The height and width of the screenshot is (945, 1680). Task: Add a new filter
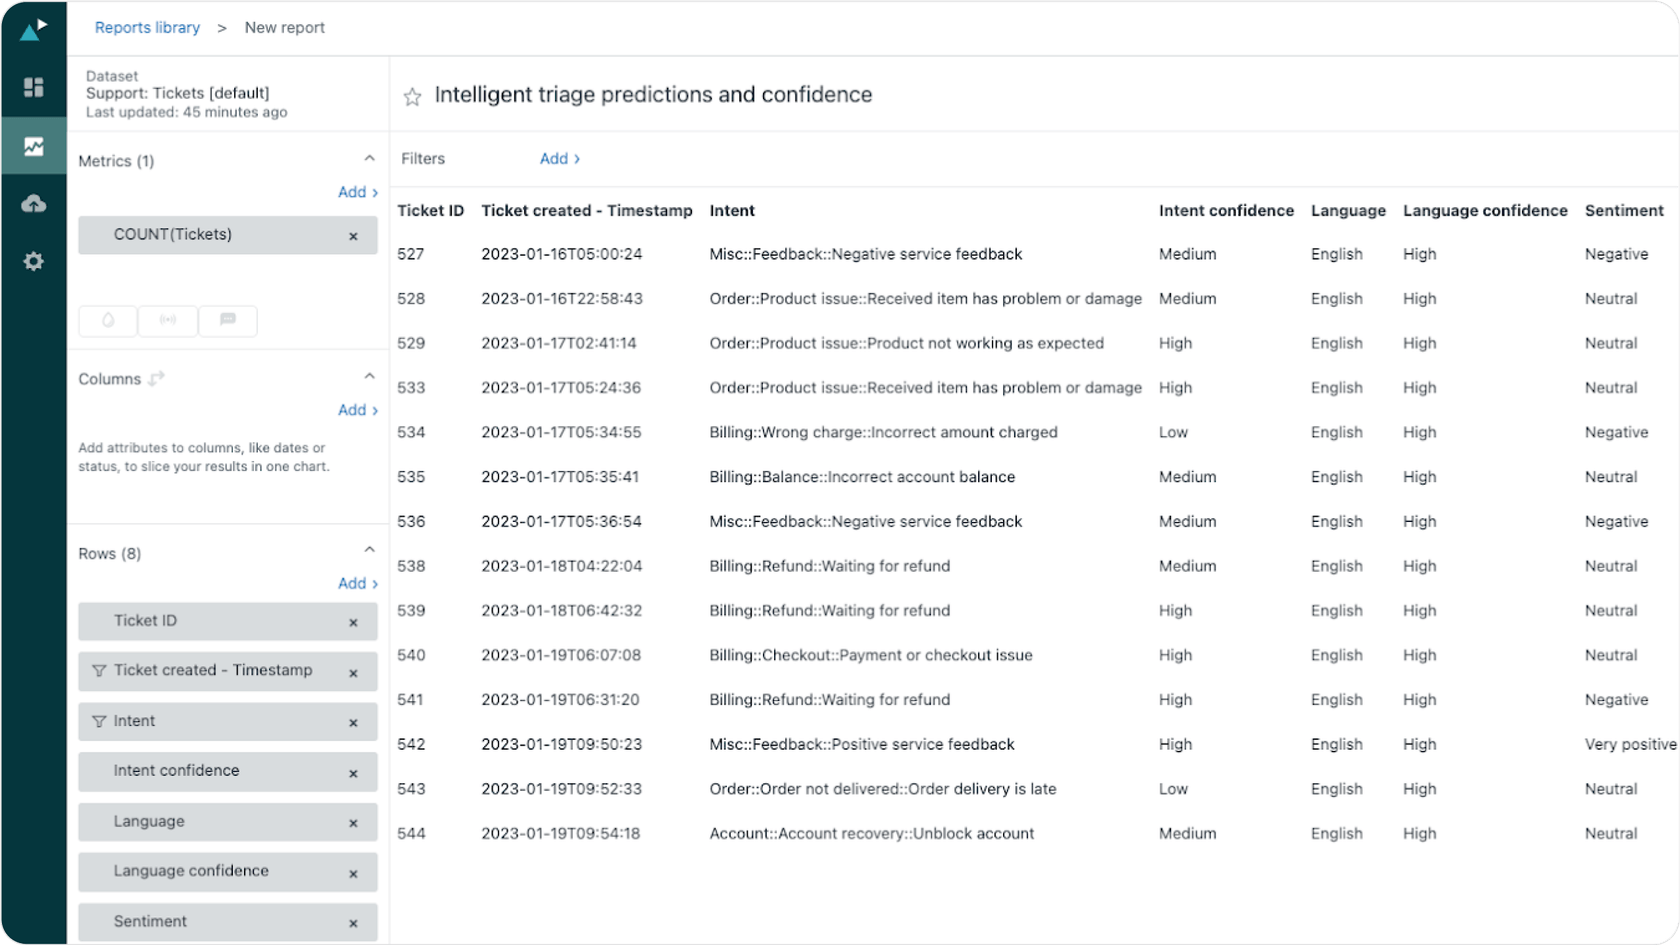coord(559,159)
